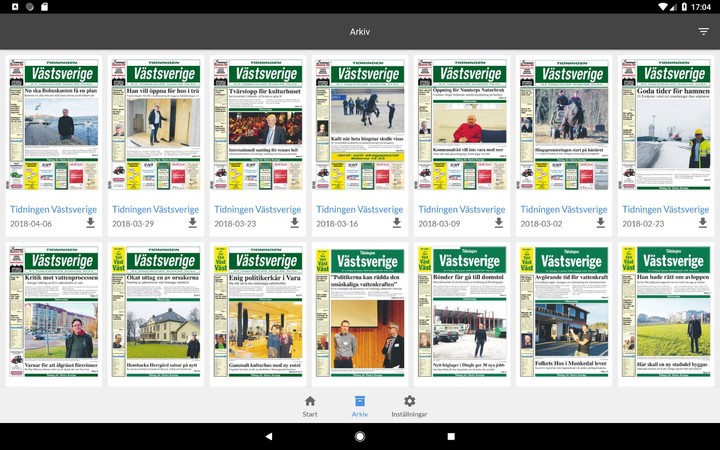Screen dimensions: 720x450
Task: Open cover 'Öppning för Nuntorps Naturbruk'
Action: (x=462, y=124)
